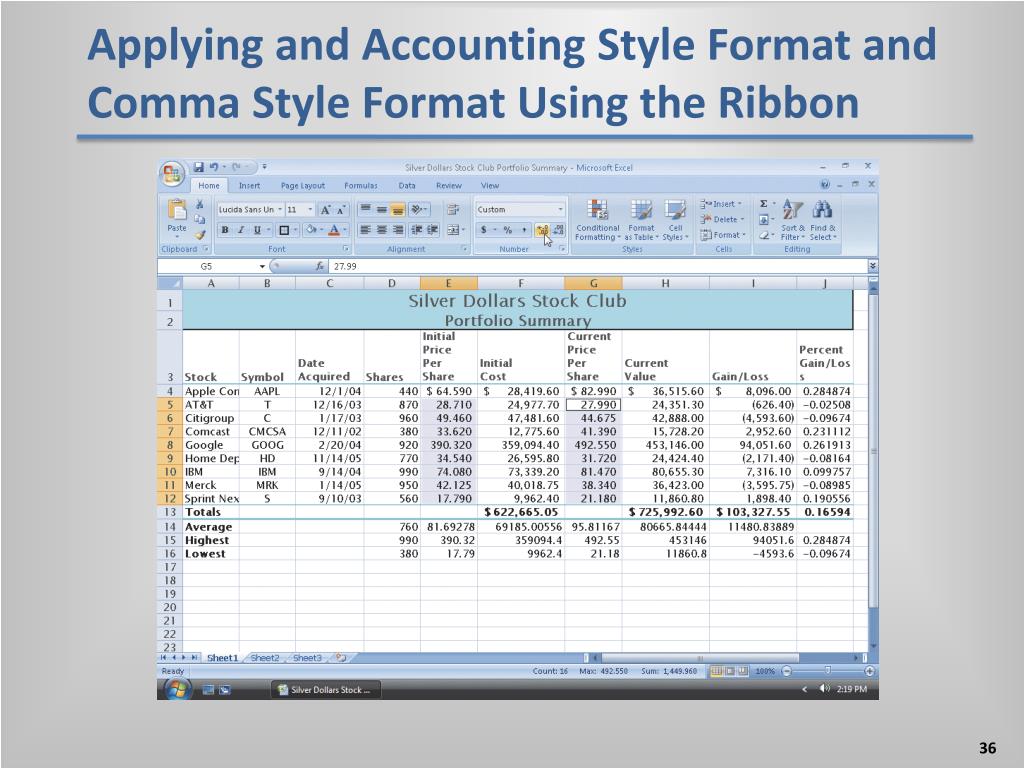The image size is (1024, 768).
Task: Open Windows Start orb
Action: coord(176,689)
